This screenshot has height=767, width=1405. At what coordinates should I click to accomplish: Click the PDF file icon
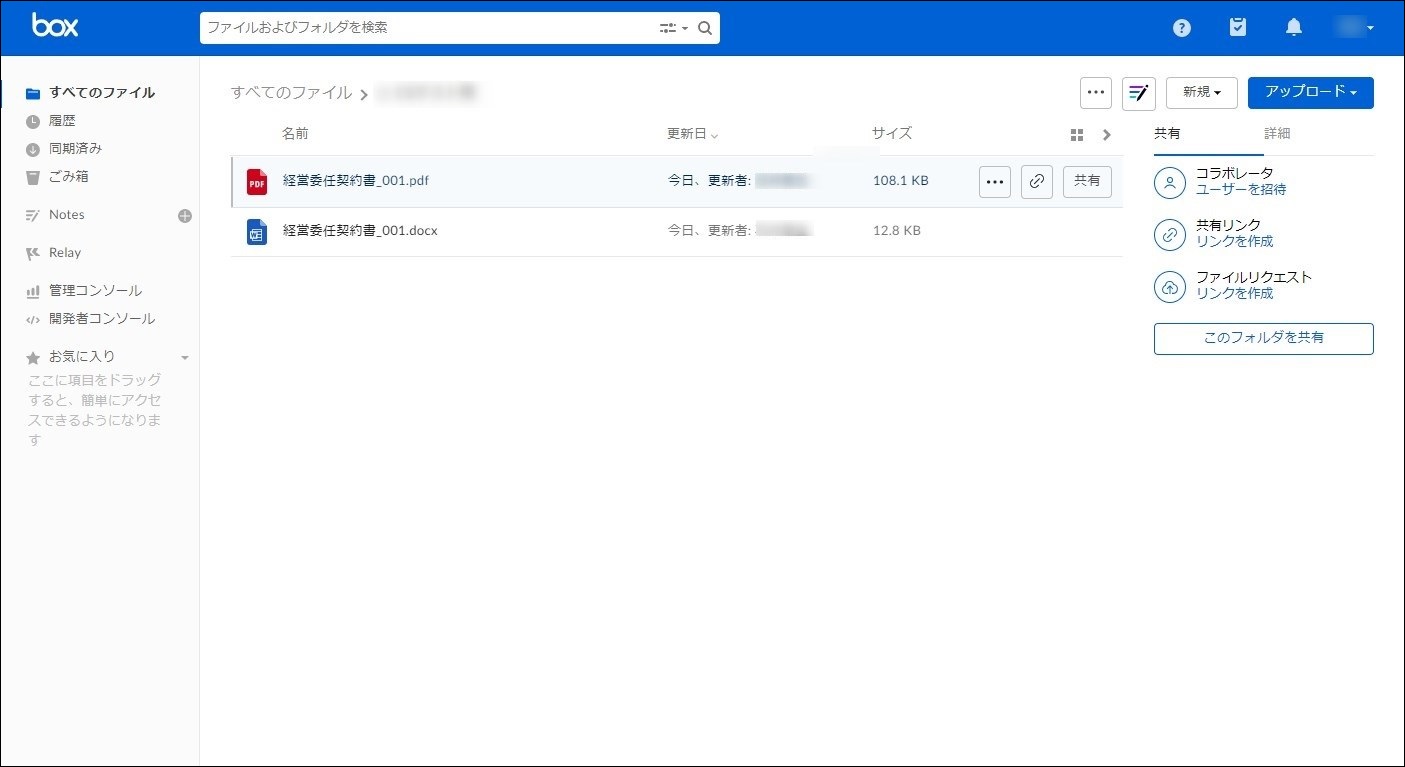[257, 182]
